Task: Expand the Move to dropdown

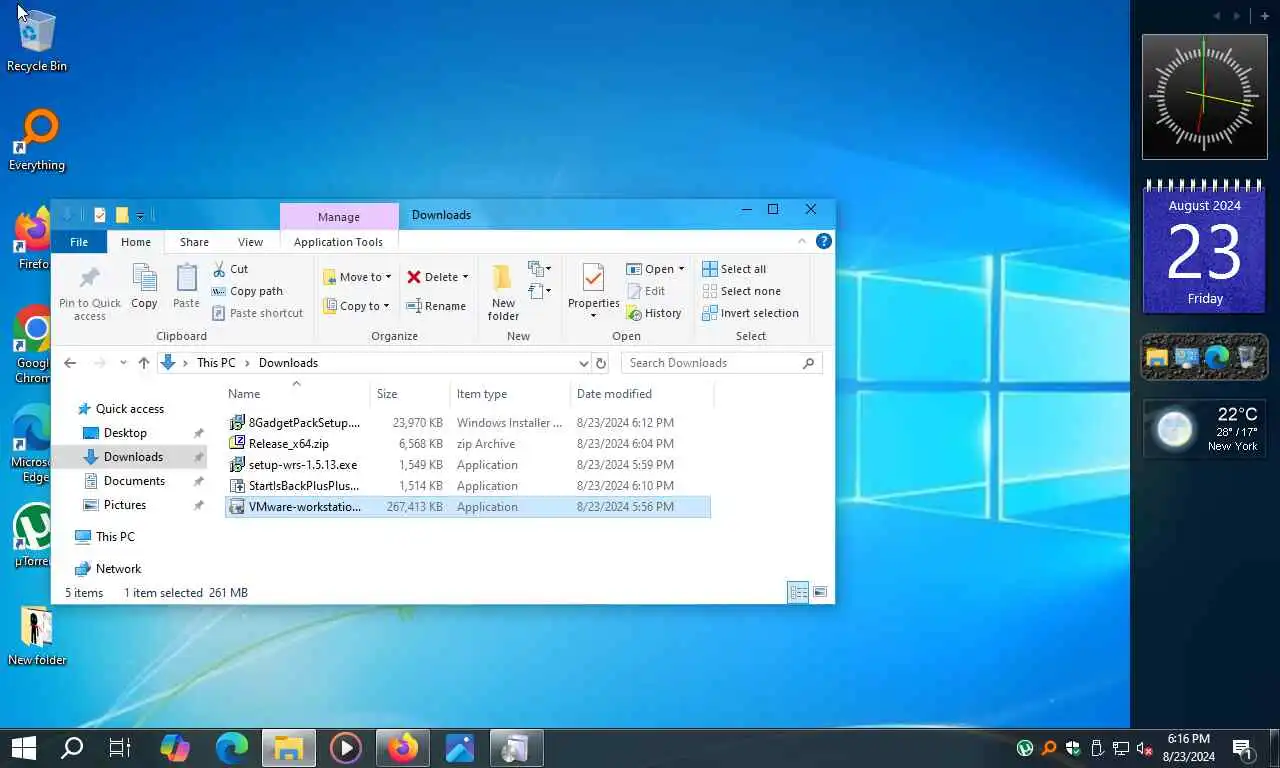Action: click(388, 277)
